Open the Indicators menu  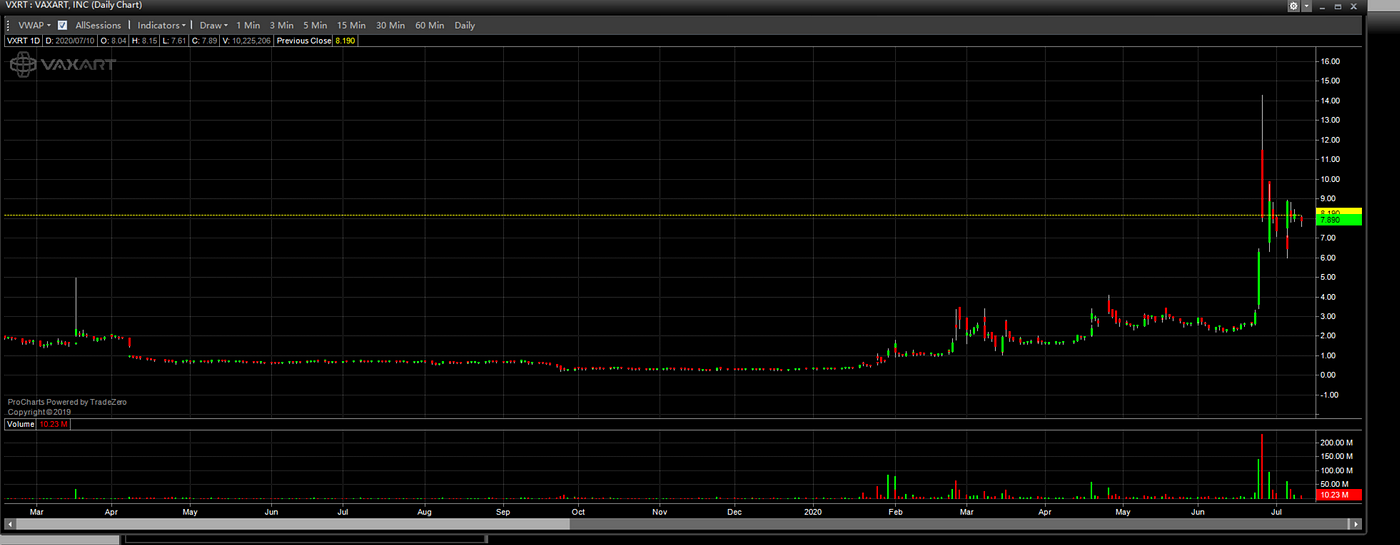[x=162, y=25]
